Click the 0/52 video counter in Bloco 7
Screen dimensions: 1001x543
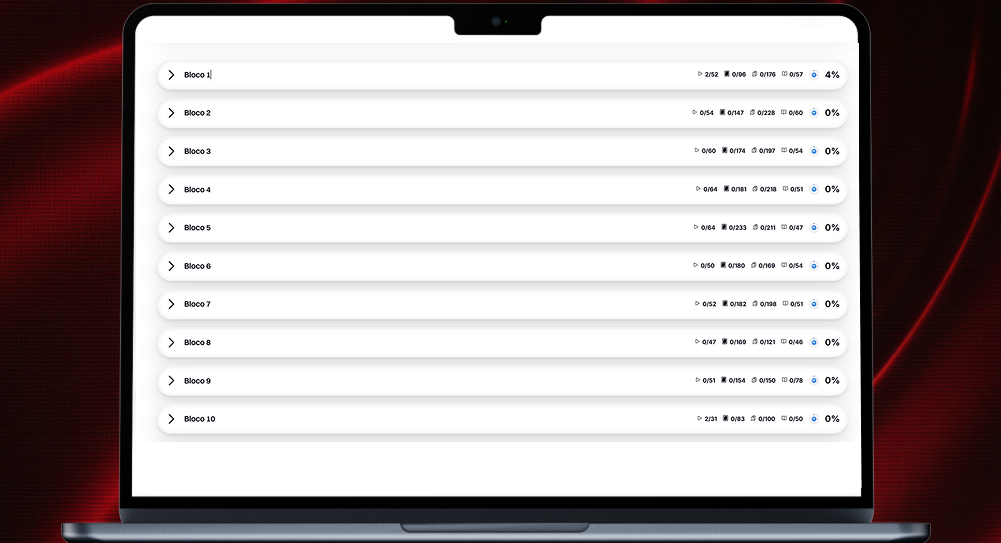(709, 304)
